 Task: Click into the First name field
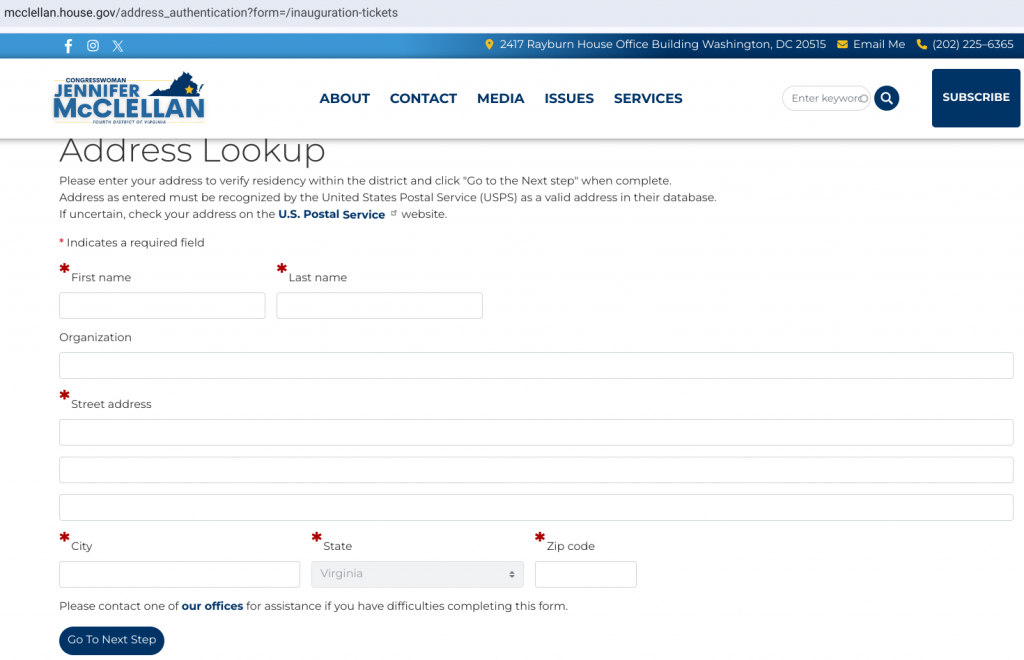click(162, 306)
